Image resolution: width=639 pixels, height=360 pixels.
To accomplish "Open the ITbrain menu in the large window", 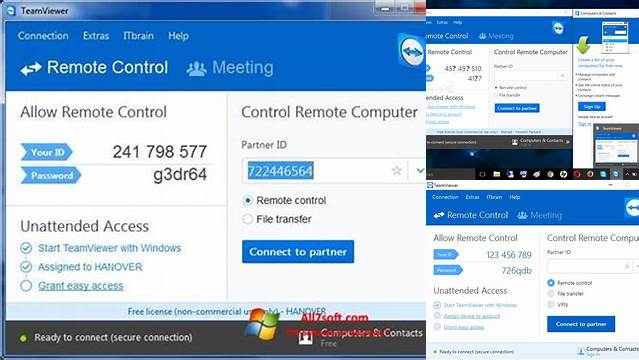I will coord(139,36).
